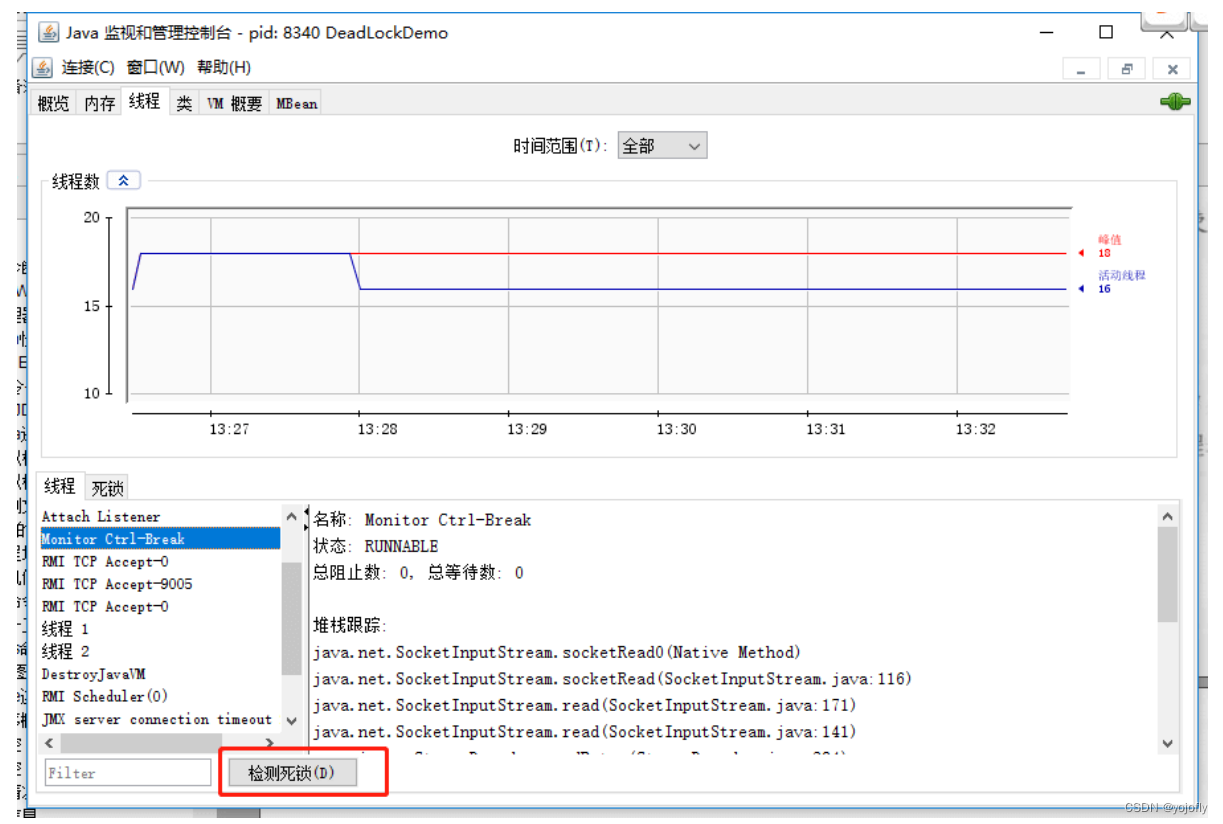
Task: Close the inner connection window
Action: tap(1172, 69)
